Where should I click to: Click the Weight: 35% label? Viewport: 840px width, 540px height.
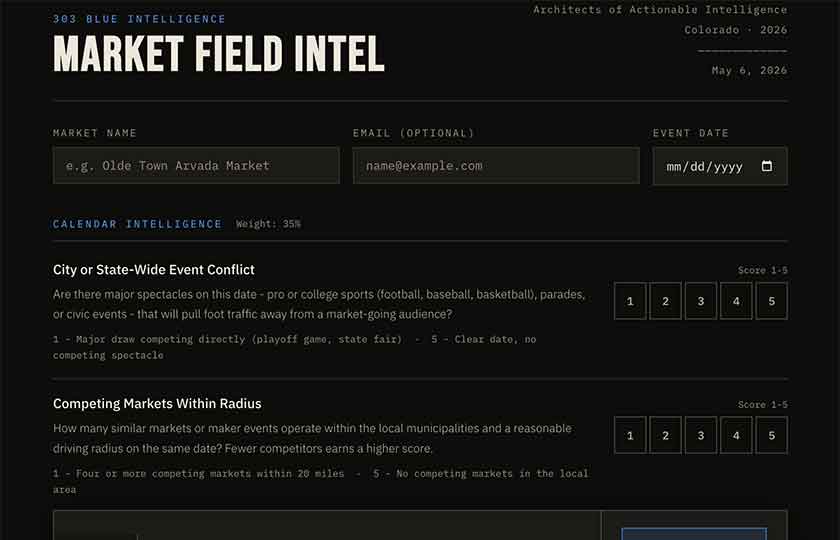268,224
